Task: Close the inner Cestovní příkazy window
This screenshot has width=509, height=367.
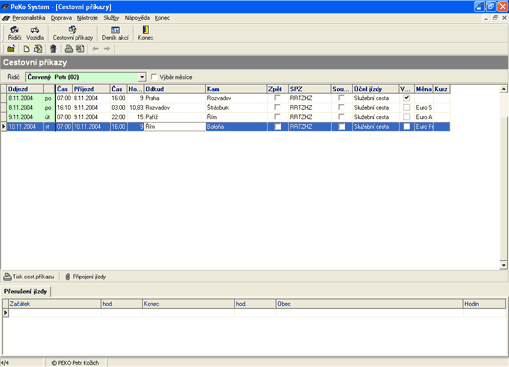Action: click(x=504, y=18)
